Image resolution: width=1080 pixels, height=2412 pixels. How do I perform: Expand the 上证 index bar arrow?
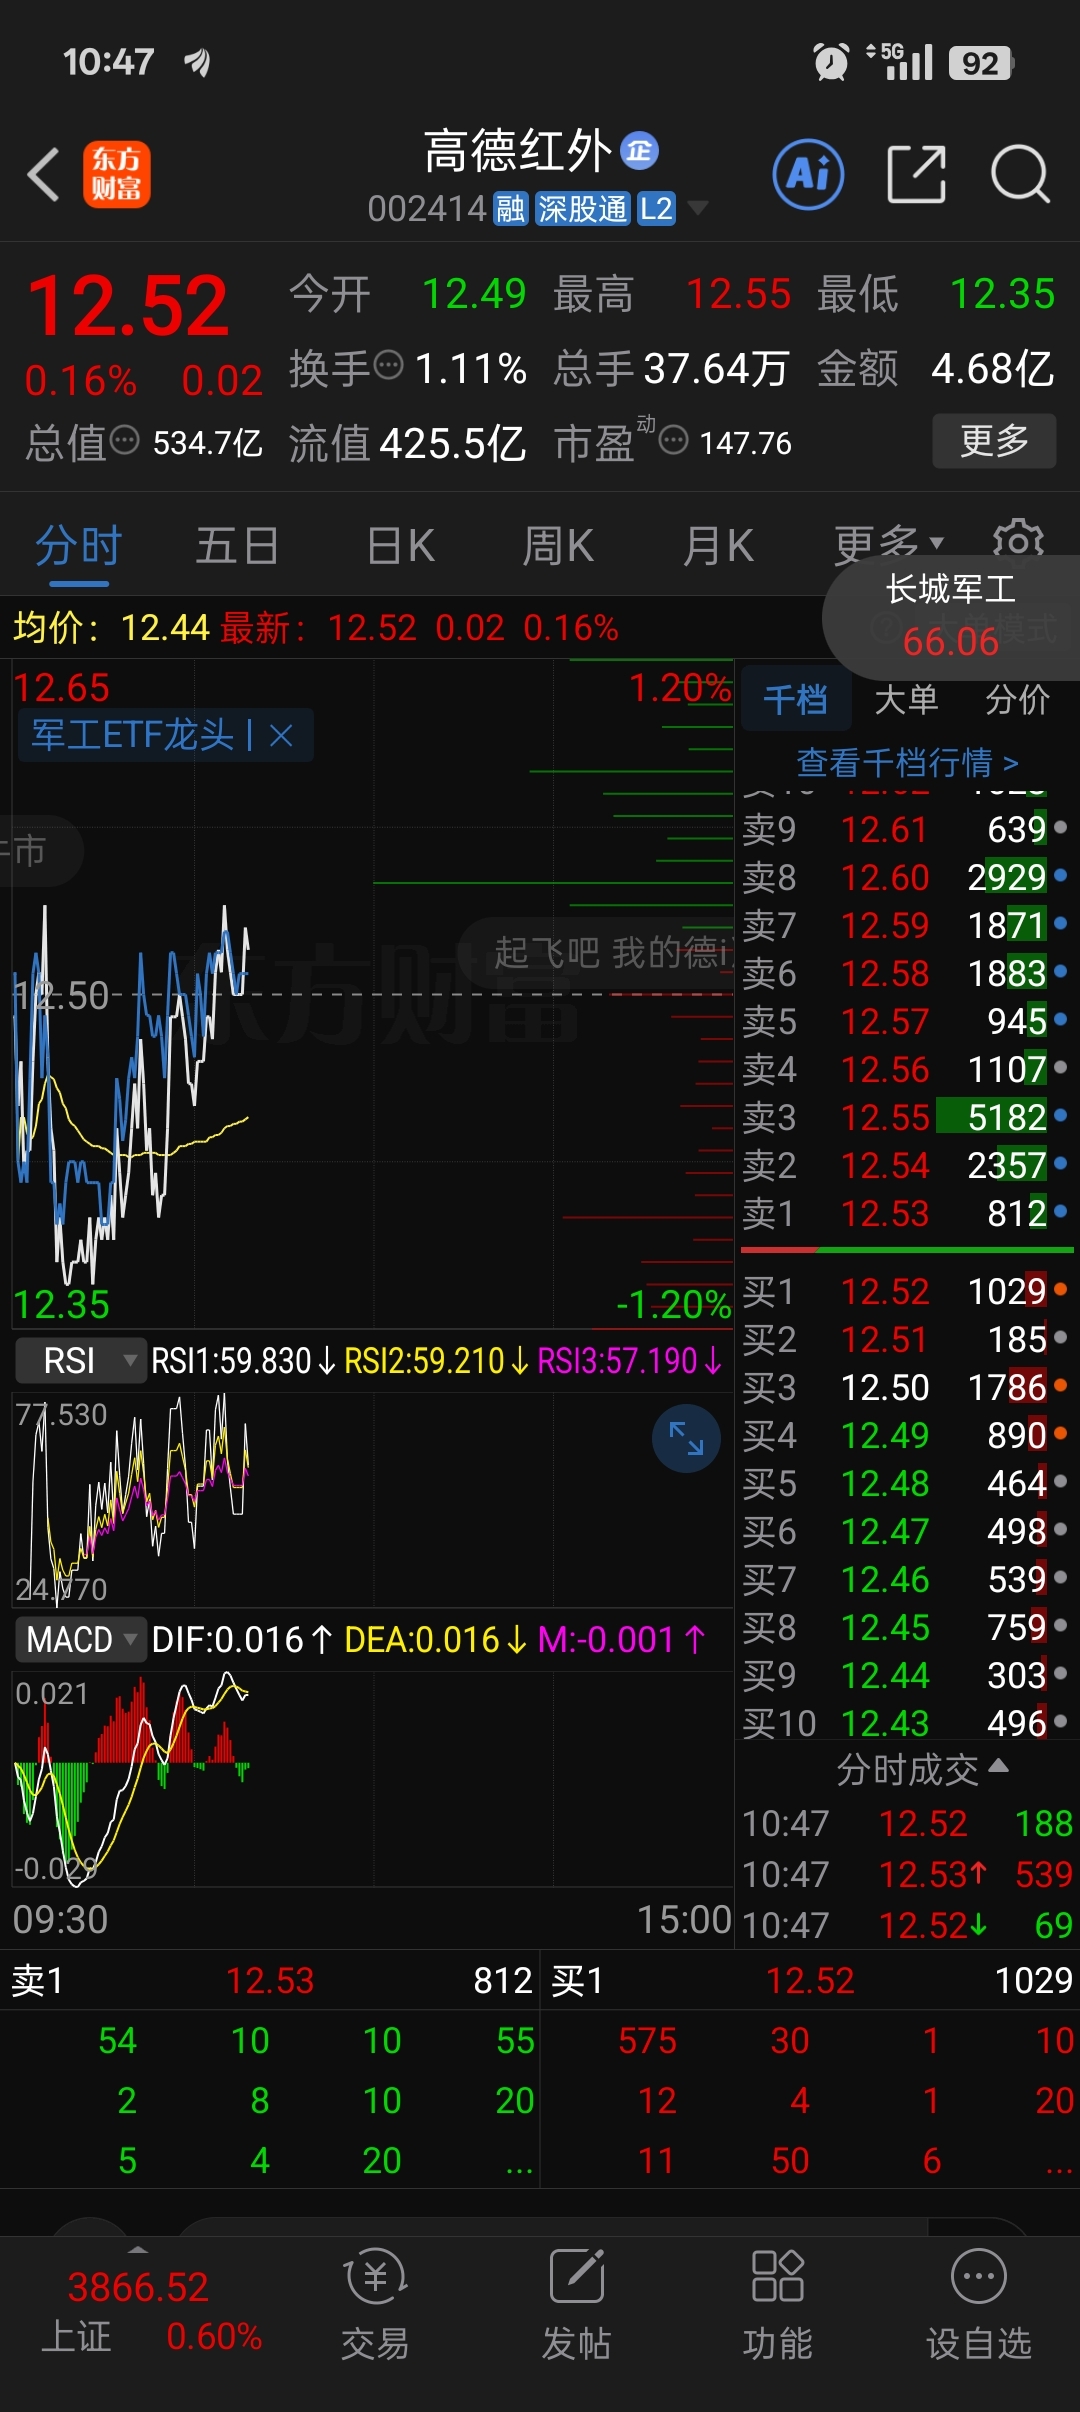[x=138, y=2250]
